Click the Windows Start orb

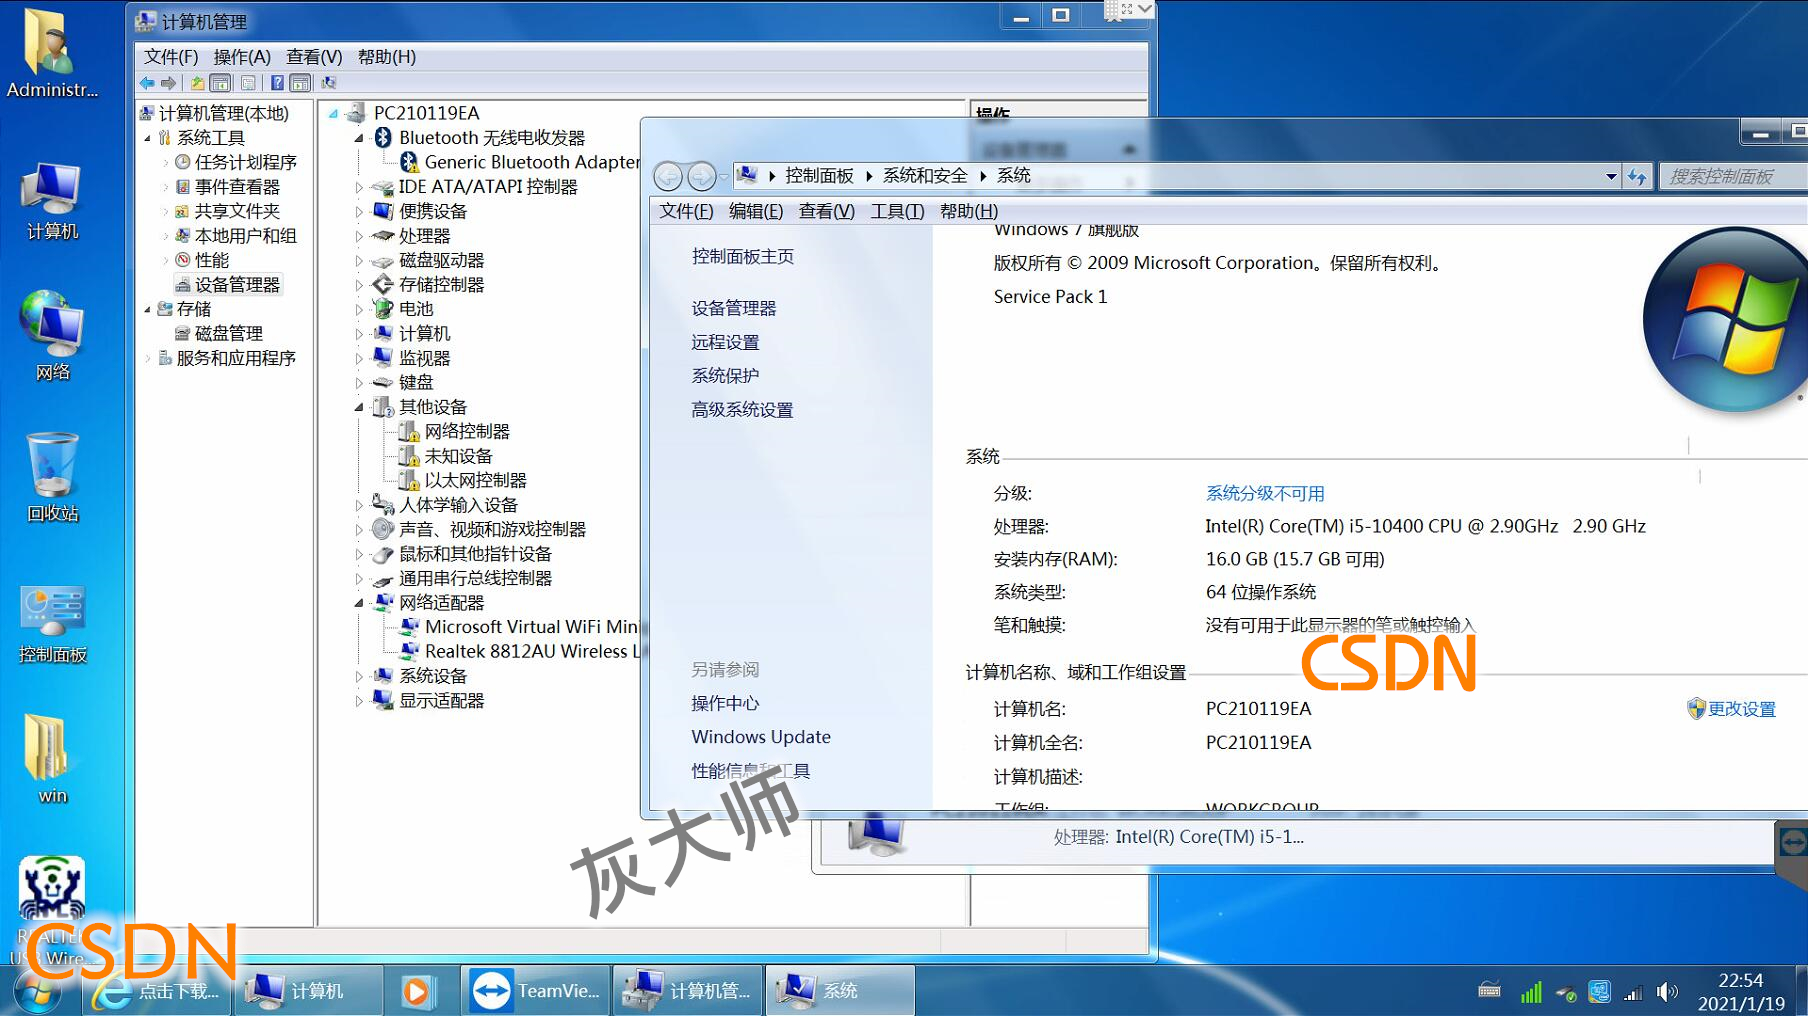point(38,991)
